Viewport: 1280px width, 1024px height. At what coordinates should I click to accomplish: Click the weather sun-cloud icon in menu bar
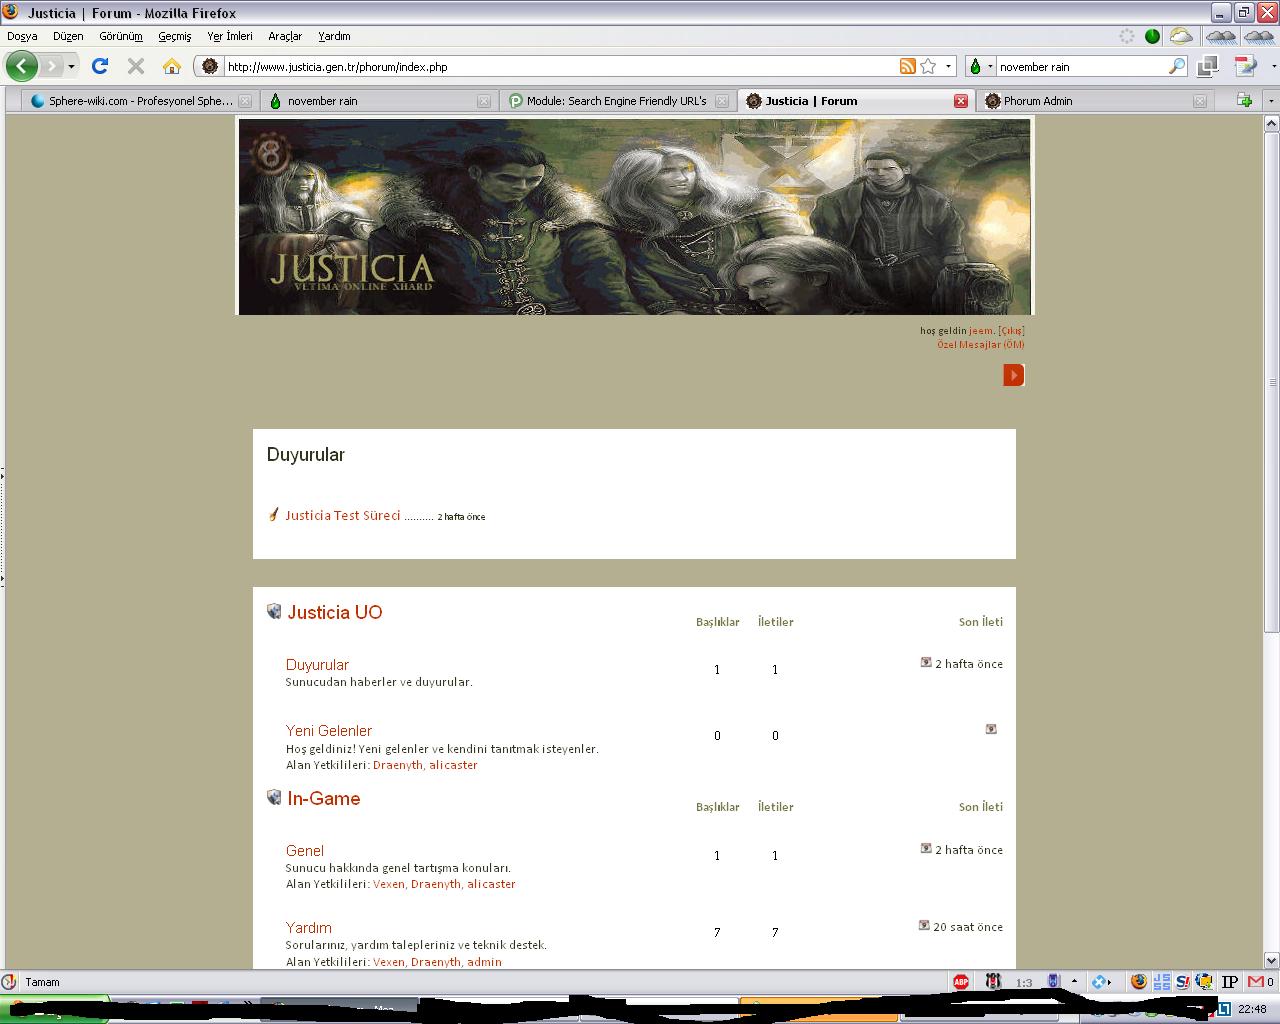coord(1181,36)
